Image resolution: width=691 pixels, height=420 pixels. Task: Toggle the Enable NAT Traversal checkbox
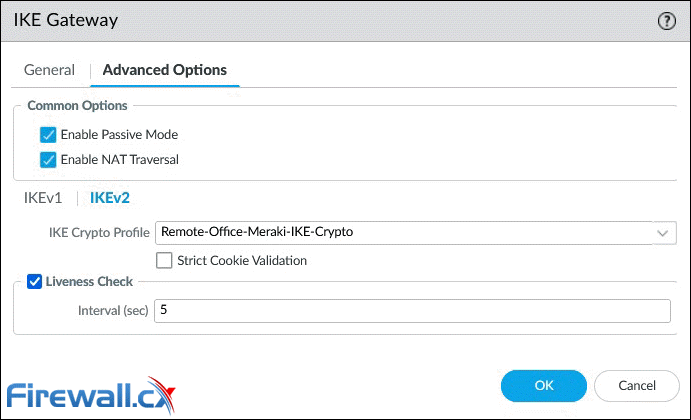(48, 160)
